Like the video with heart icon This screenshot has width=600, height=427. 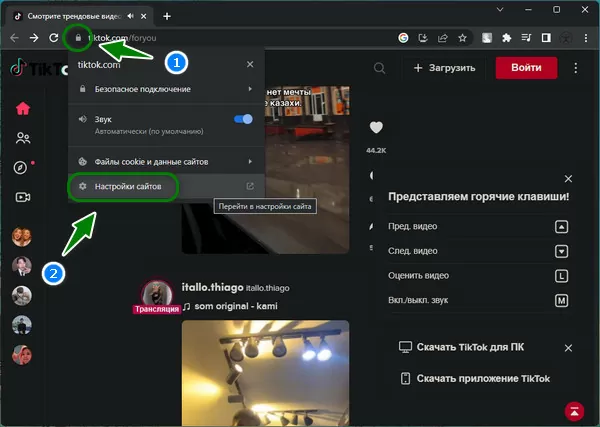[376, 127]
